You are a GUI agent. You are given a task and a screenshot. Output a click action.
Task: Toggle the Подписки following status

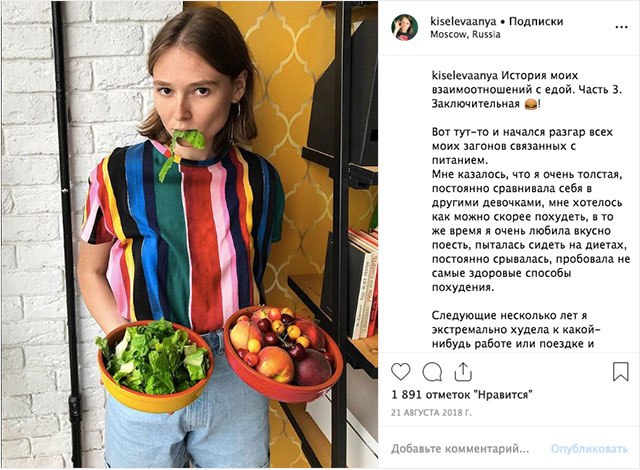pos(536,22)
